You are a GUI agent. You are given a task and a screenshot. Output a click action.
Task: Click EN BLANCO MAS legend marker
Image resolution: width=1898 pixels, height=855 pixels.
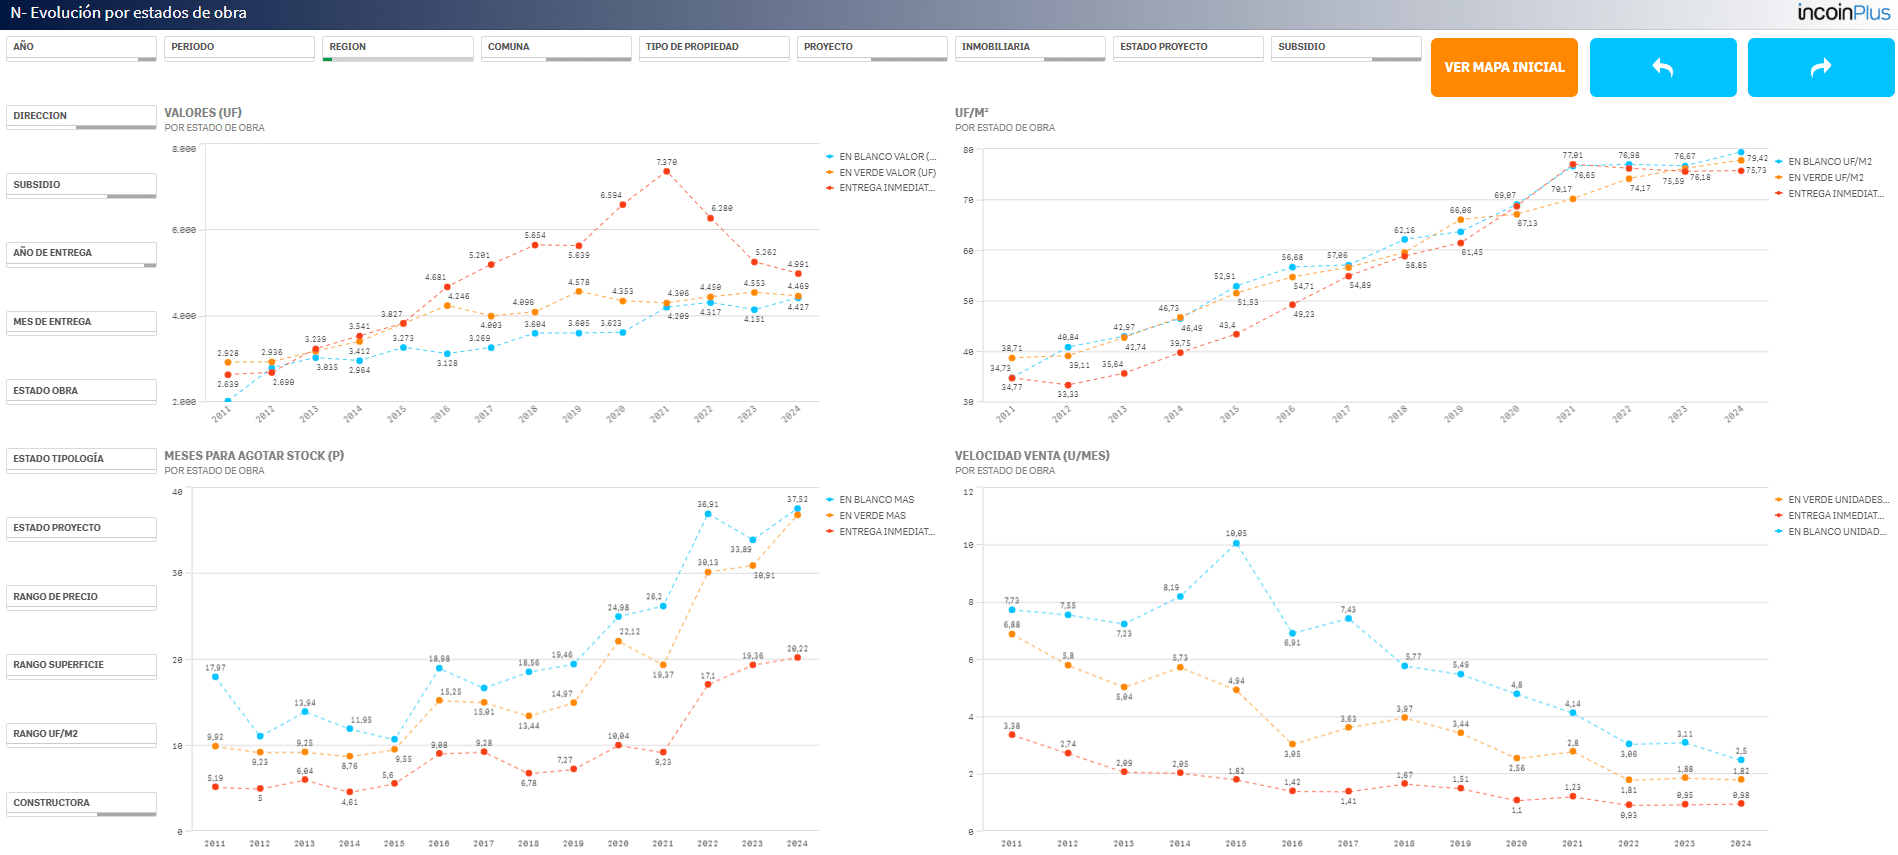coord(830,500)
